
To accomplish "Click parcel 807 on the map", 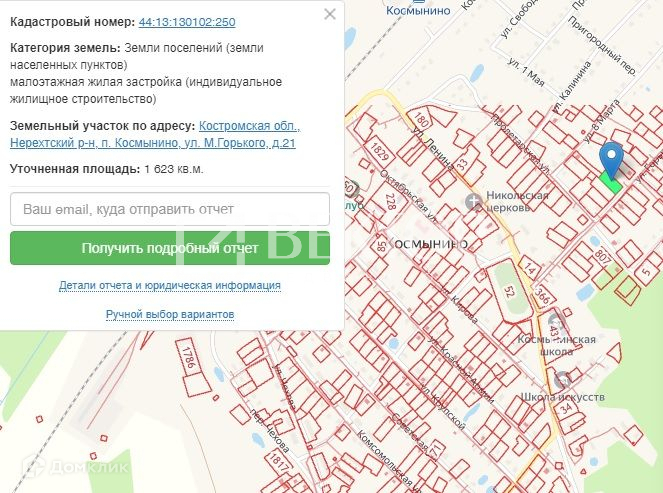I will tap(602, 257).
